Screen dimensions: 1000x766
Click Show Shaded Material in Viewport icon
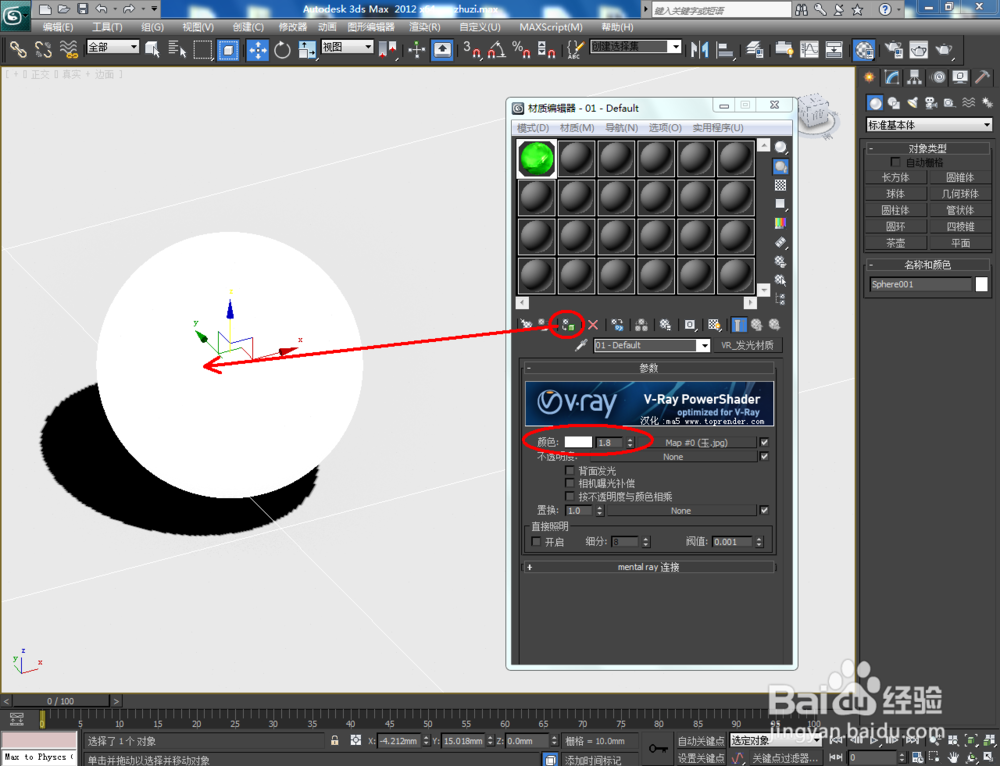tap(714, 325)
